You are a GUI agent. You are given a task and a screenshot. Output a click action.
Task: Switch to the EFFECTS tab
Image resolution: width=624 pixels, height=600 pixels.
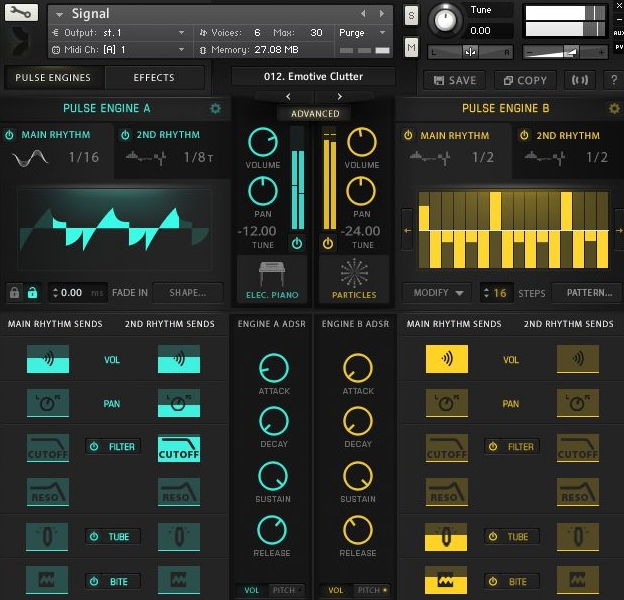153,78
